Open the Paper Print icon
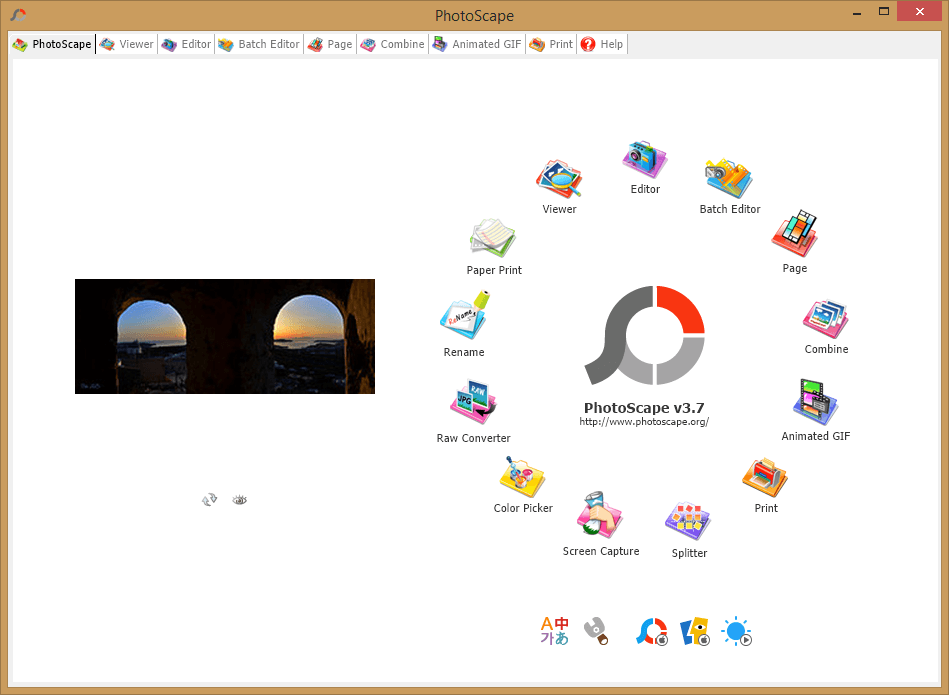This screenshot has width=949, height=695. click(493, 238)
